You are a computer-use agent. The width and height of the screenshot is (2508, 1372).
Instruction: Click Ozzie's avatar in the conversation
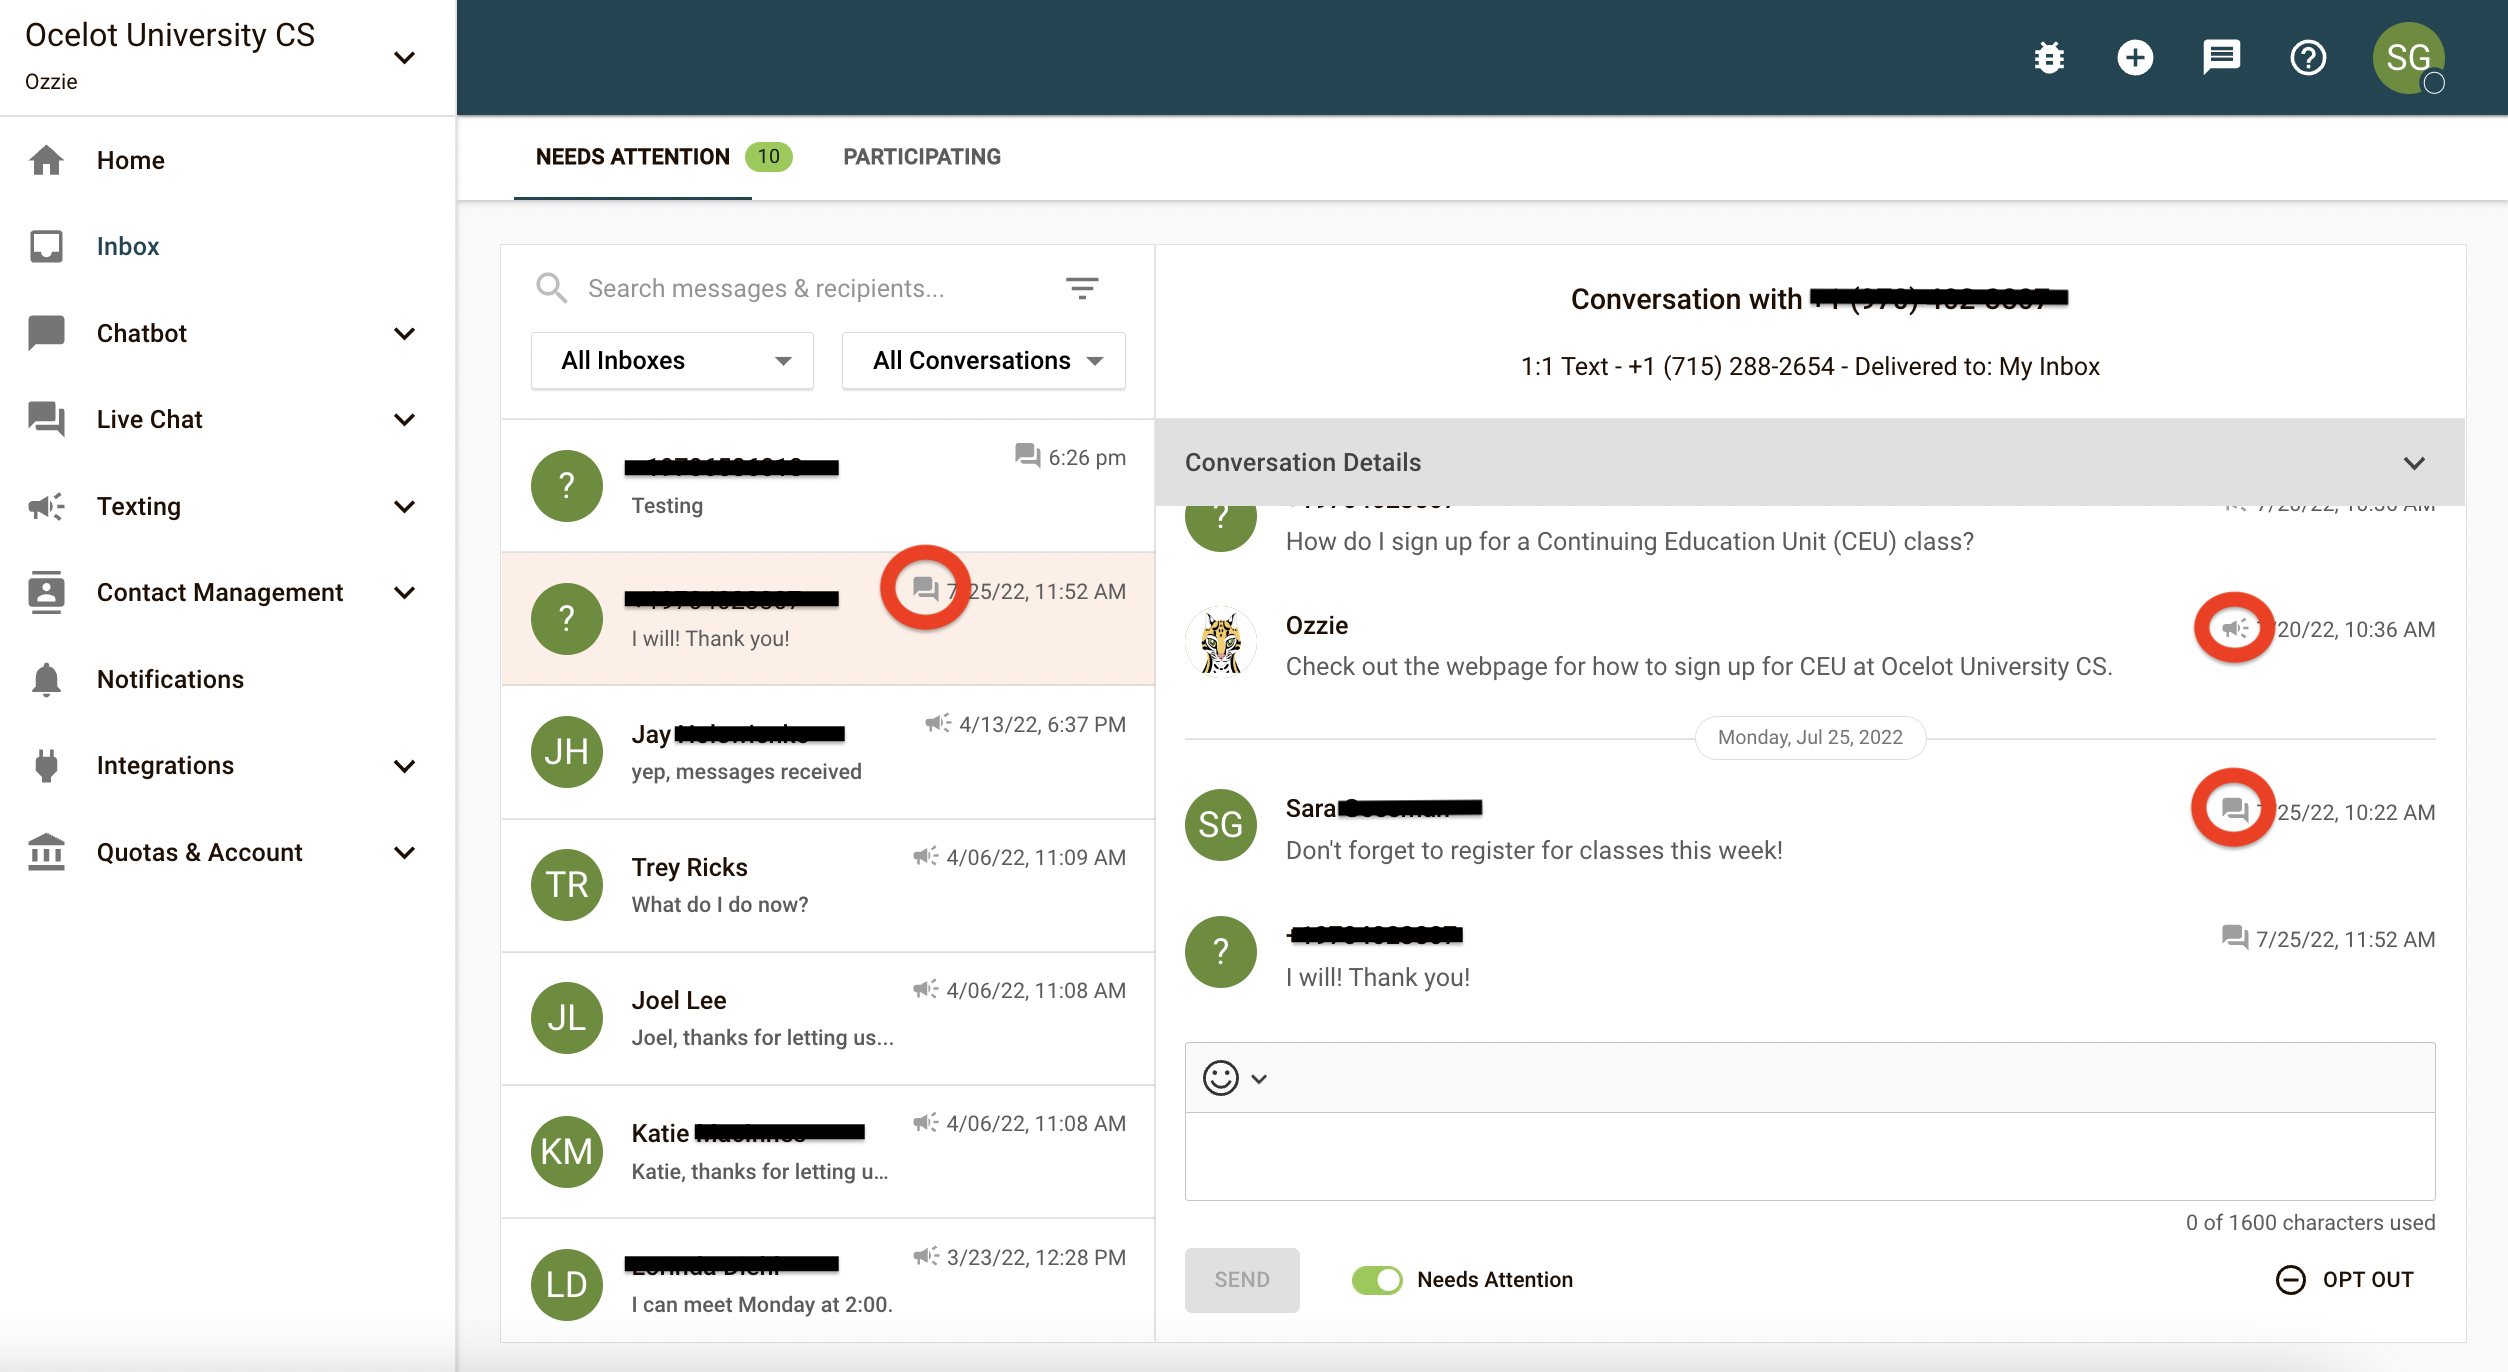[1220, 641]
